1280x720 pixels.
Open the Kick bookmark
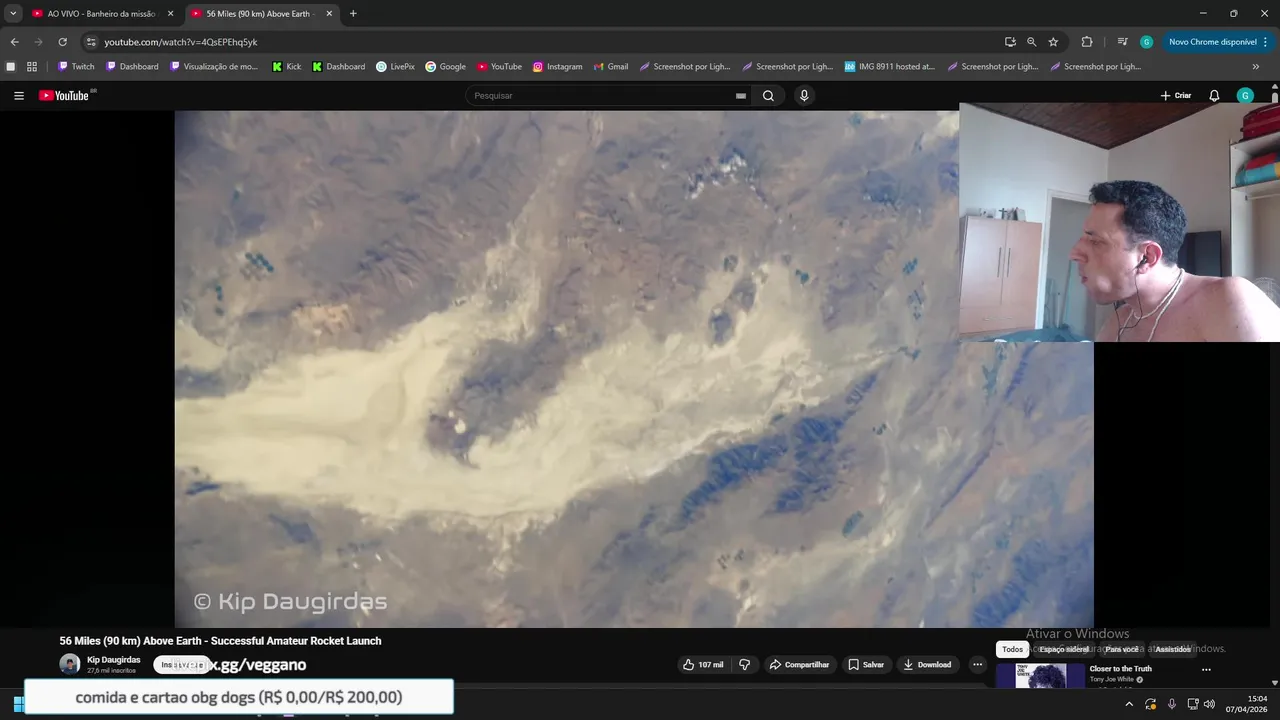coord(286,67)
